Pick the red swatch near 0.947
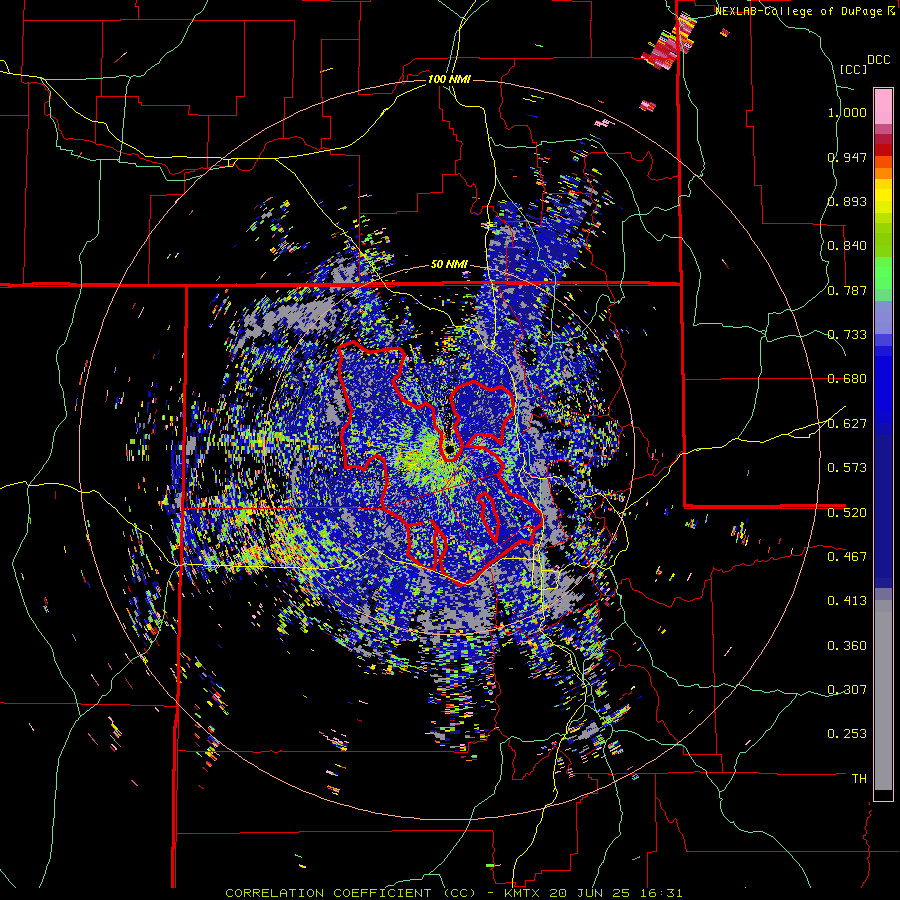This screenshot has width=900, height=900. coord(883,150)
